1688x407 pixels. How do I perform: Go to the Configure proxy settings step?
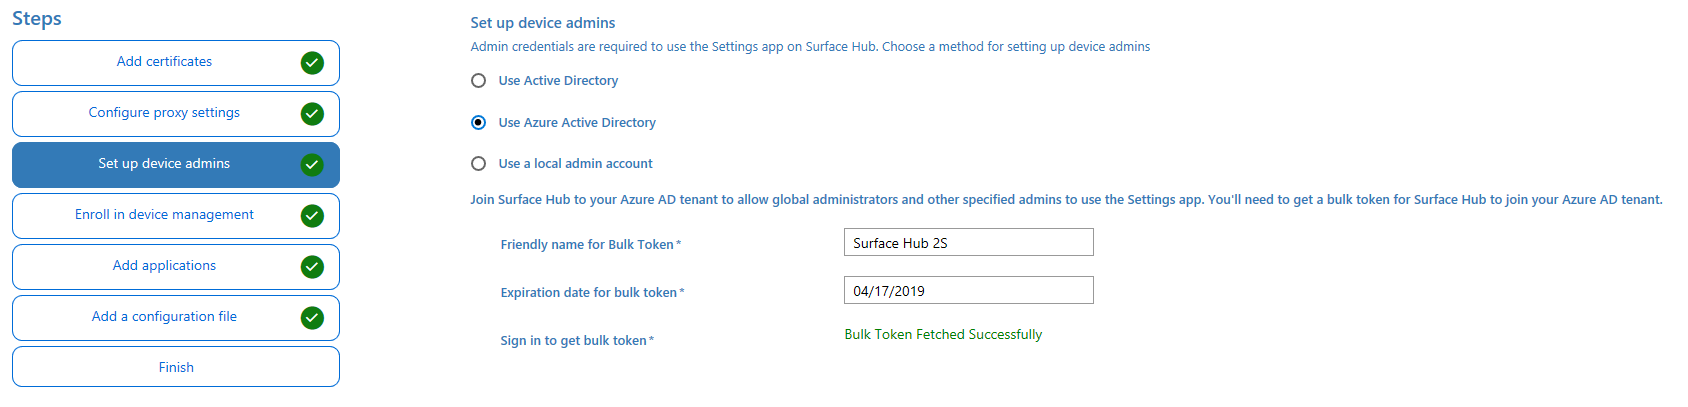click(x=164, y=113)
